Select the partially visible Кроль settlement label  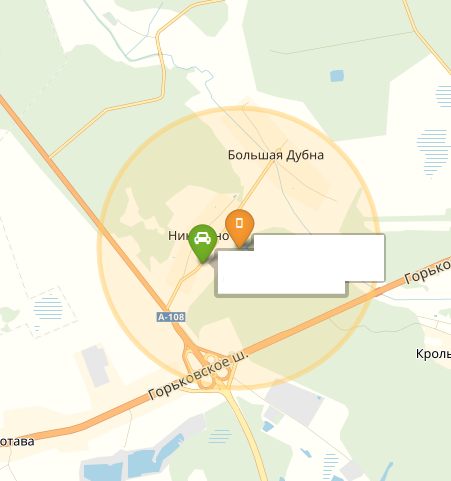(433, 354)
